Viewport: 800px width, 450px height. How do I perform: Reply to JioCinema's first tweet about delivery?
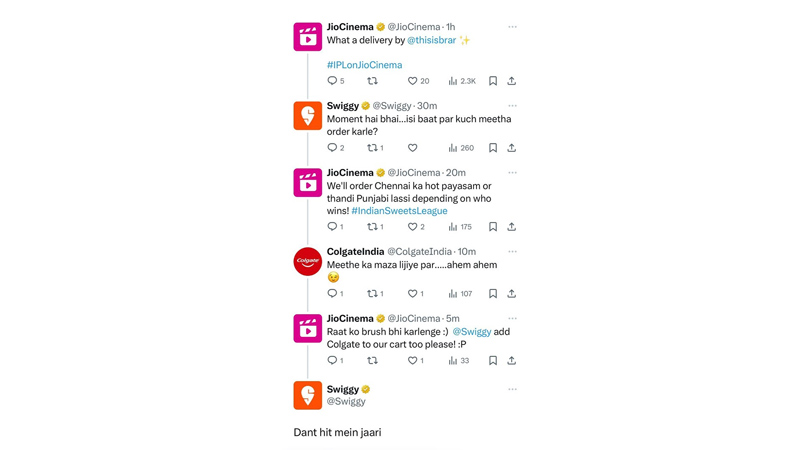[332, 81]
